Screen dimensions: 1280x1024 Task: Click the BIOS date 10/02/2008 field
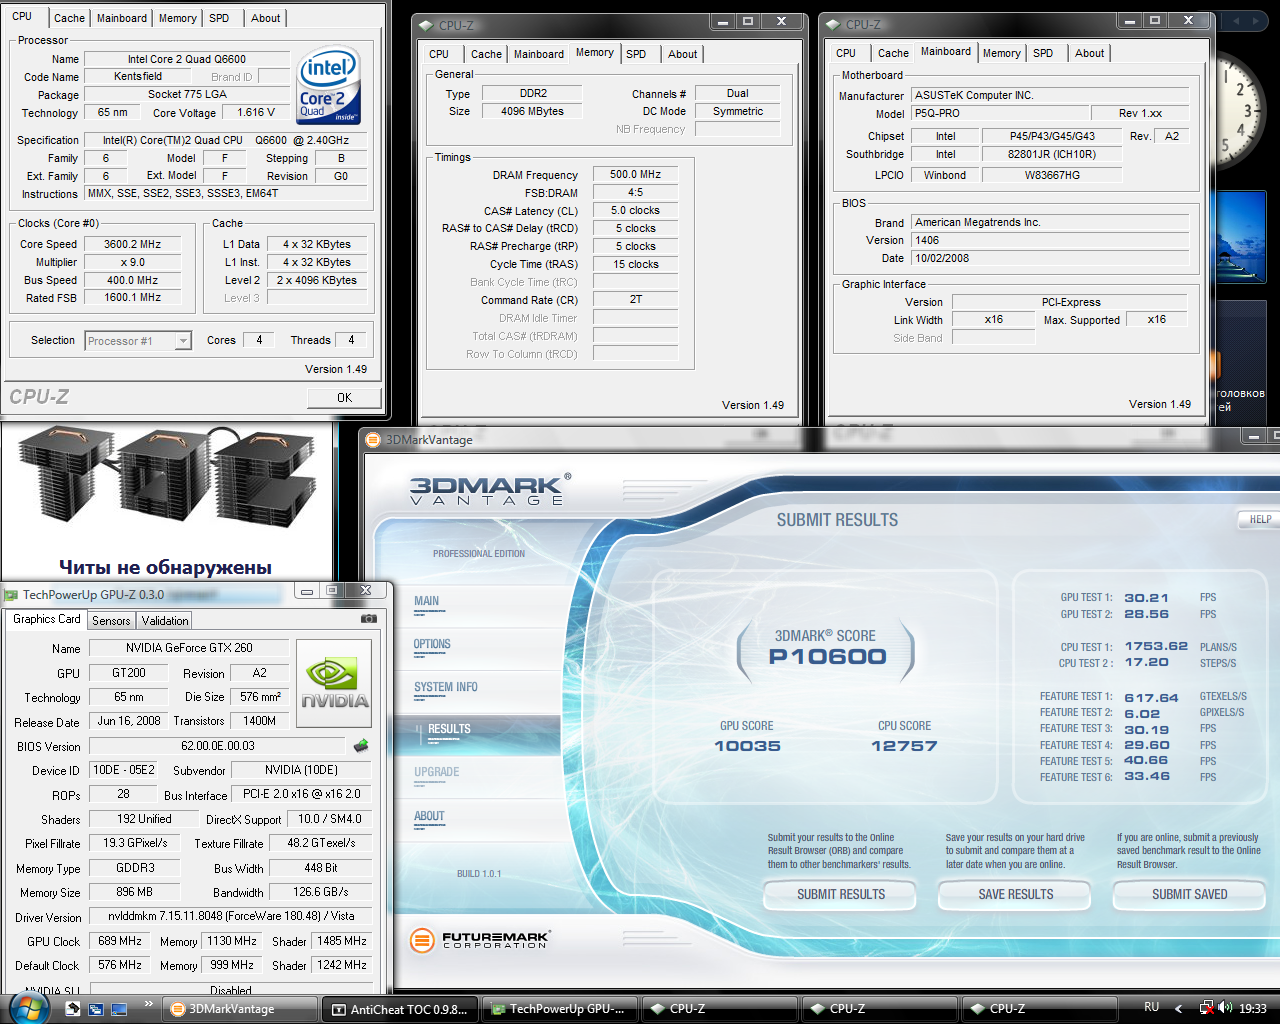coord(1050,258)
